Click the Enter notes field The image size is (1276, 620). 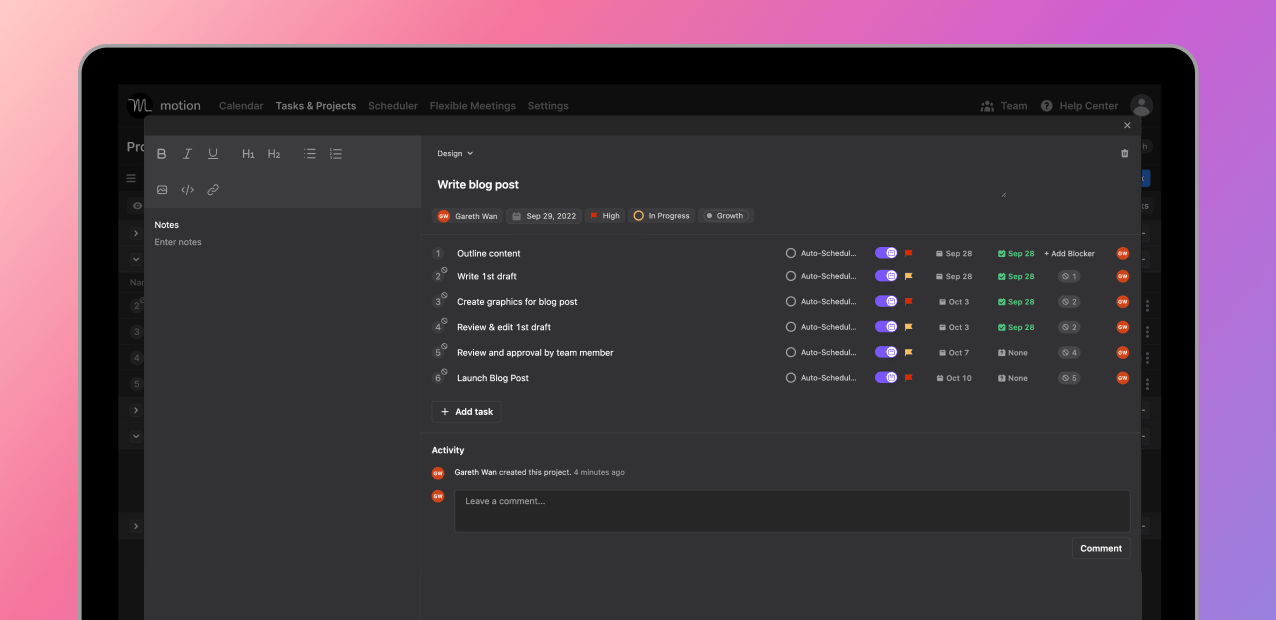click(178, 242)
